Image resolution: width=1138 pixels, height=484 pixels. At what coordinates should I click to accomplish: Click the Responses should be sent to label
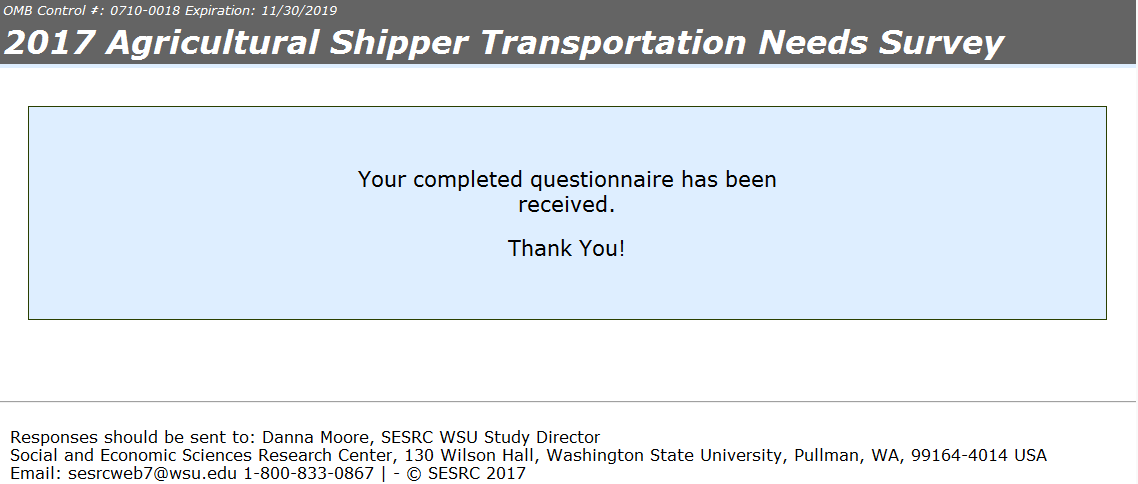(133, 437)
